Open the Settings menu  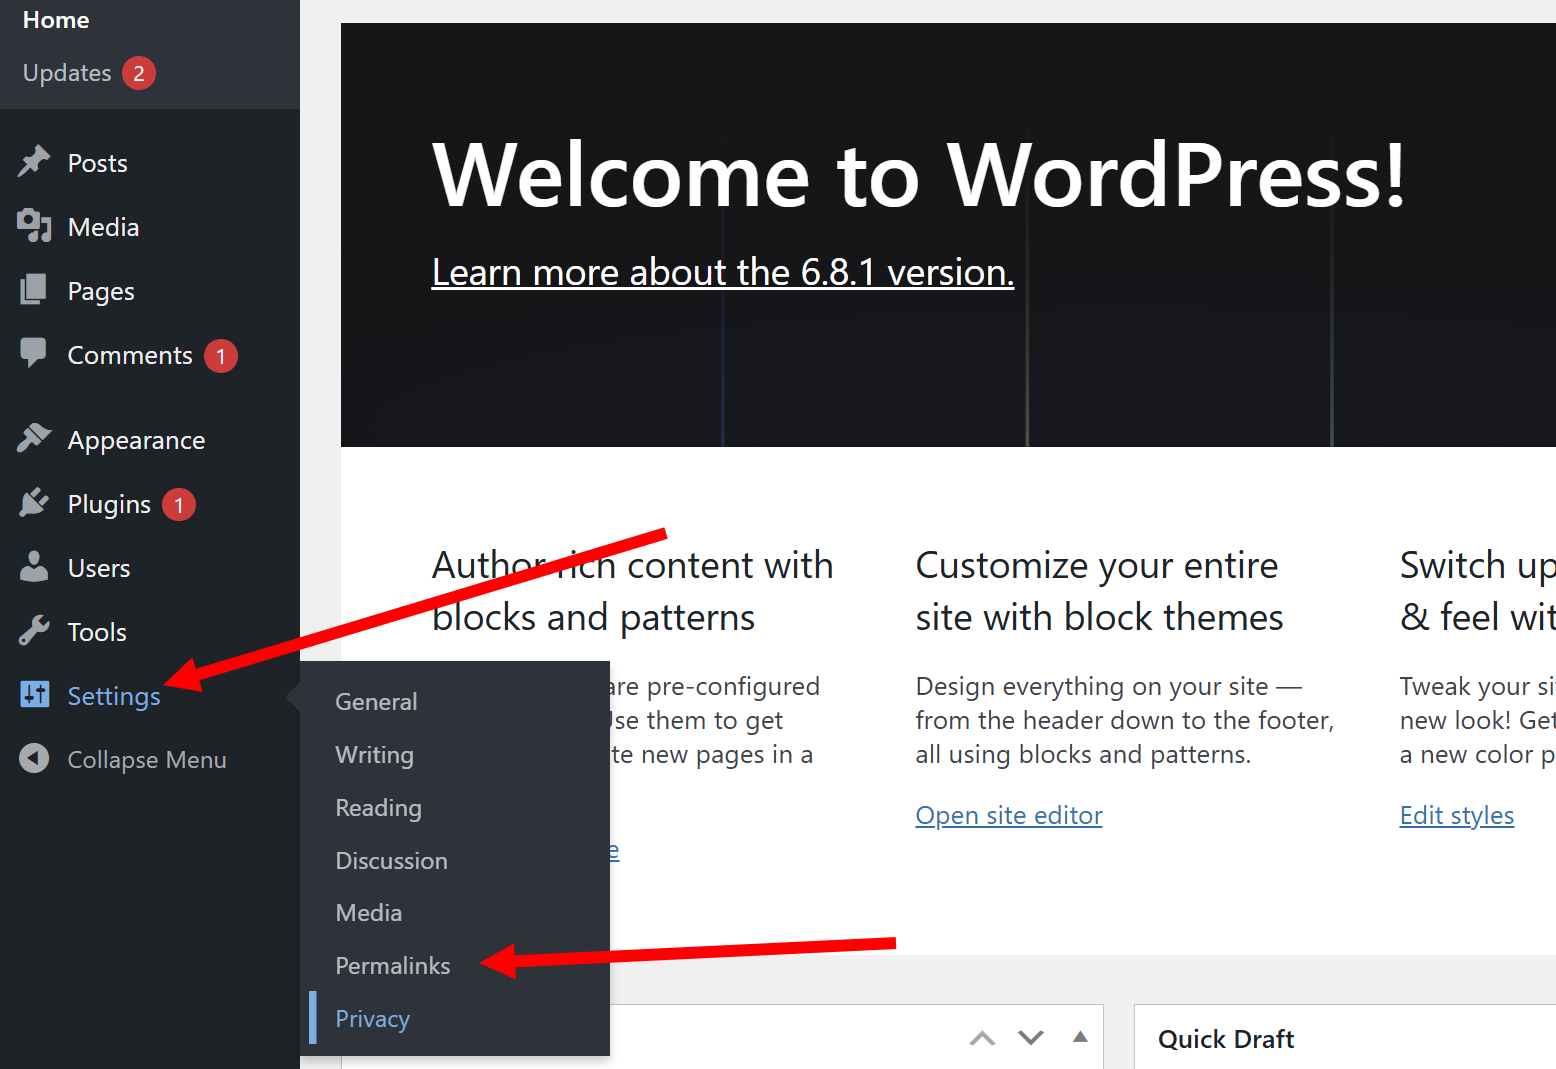point(114,696)
